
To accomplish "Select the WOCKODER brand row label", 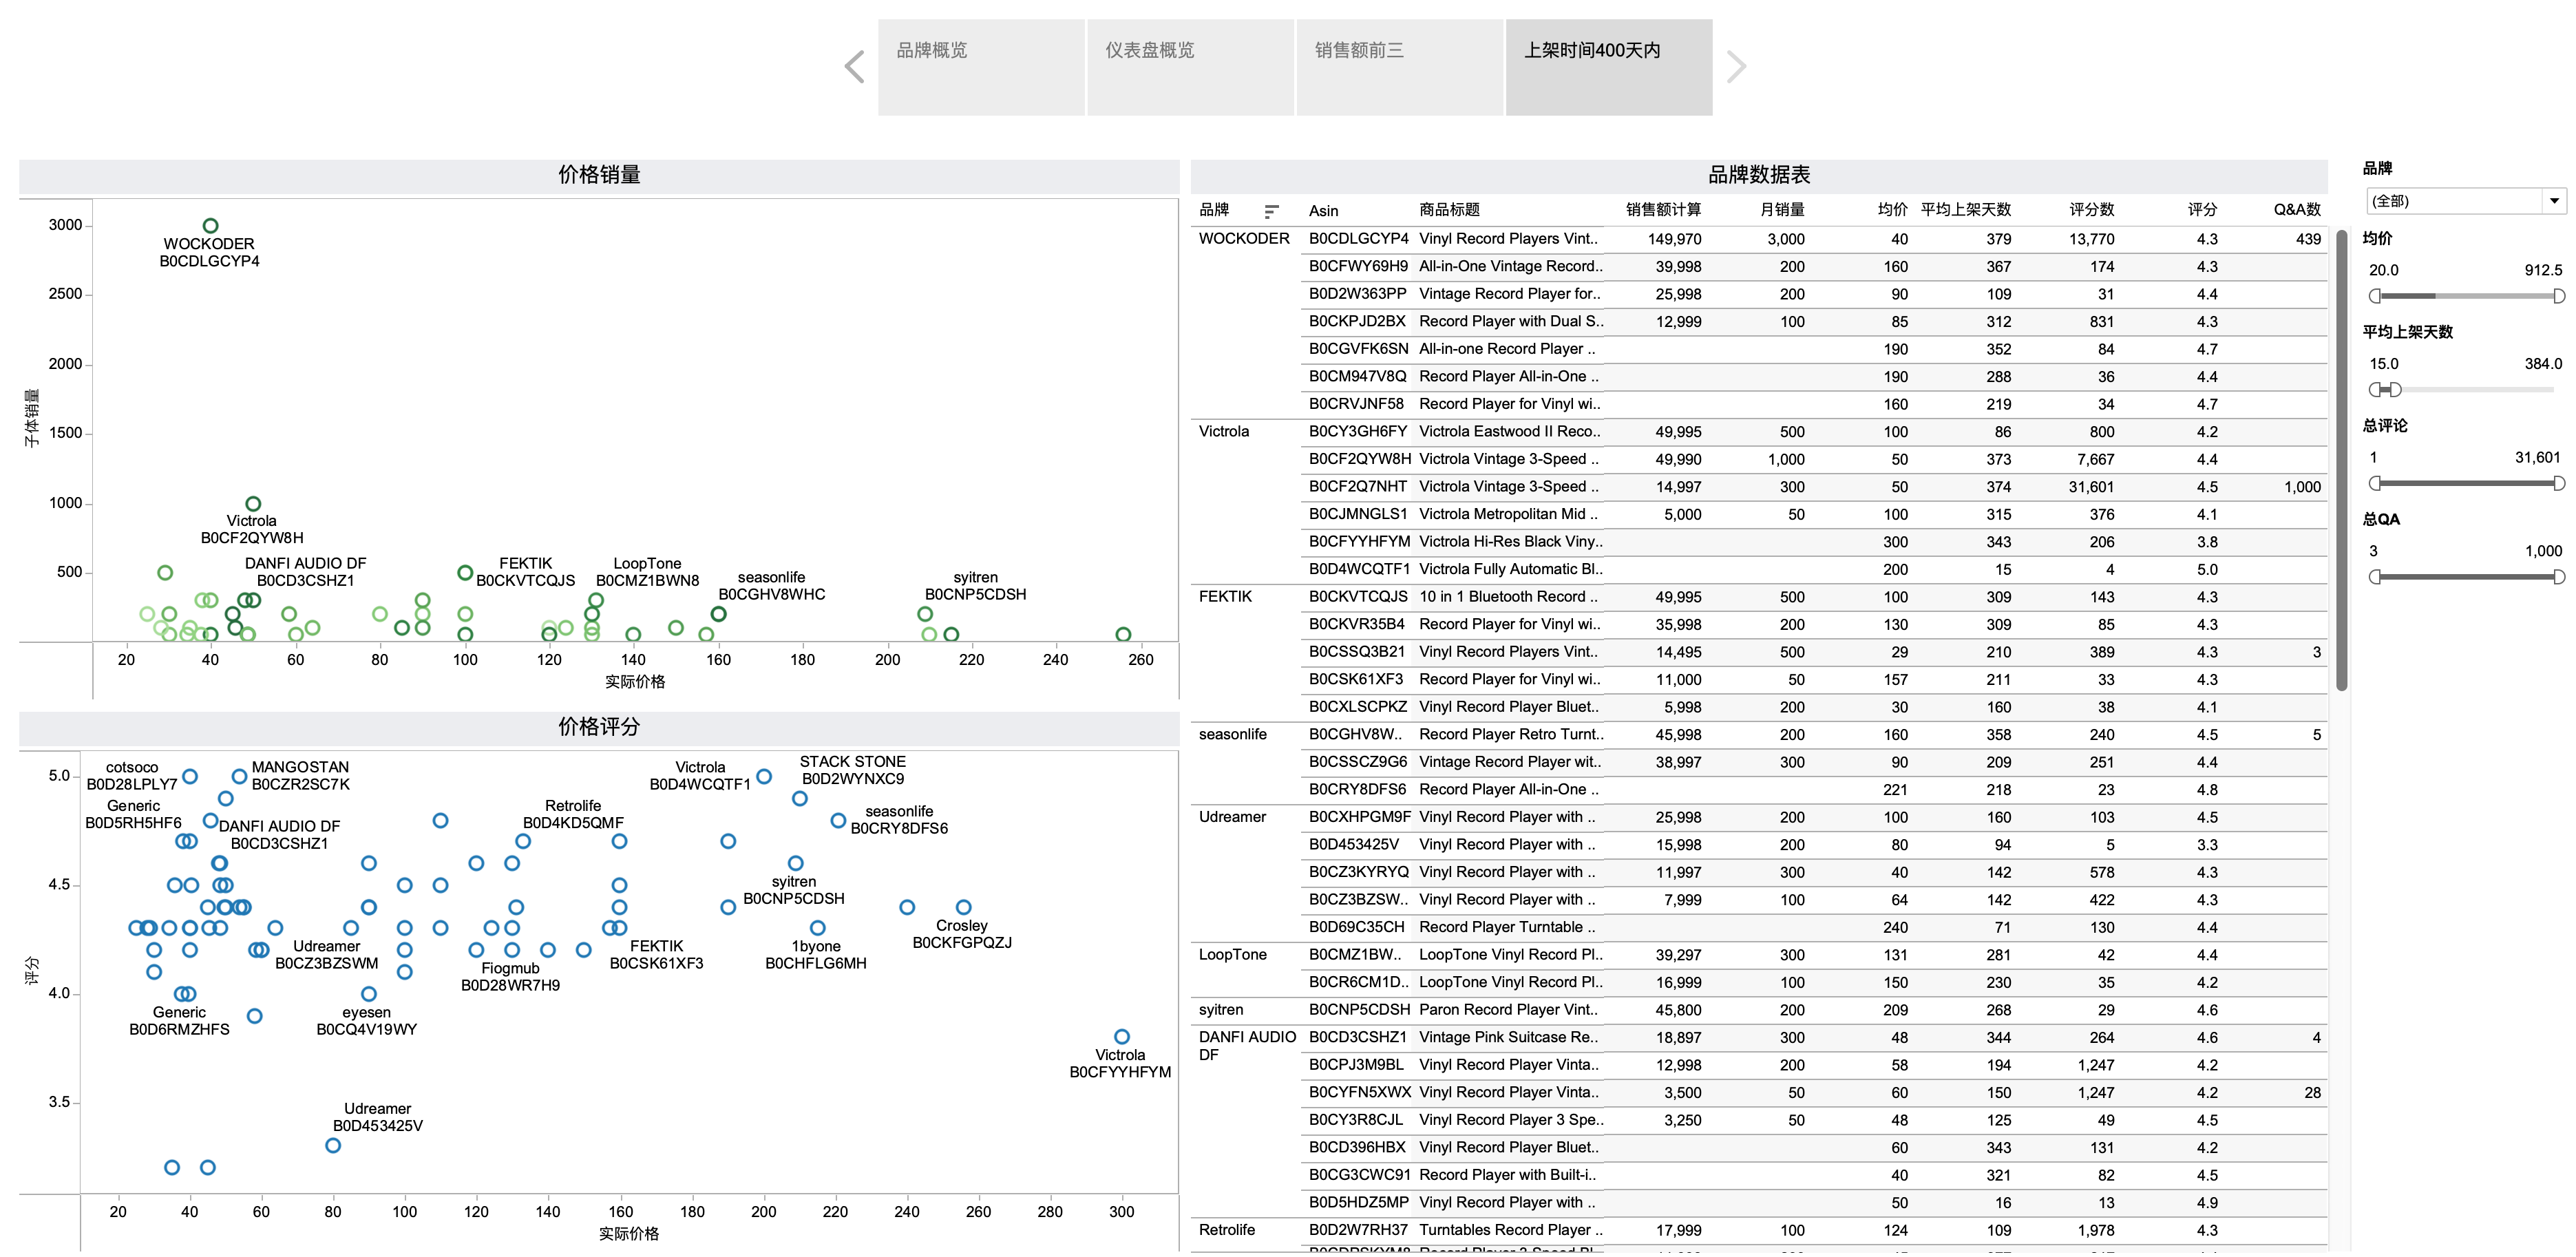I will point(1244,239).
